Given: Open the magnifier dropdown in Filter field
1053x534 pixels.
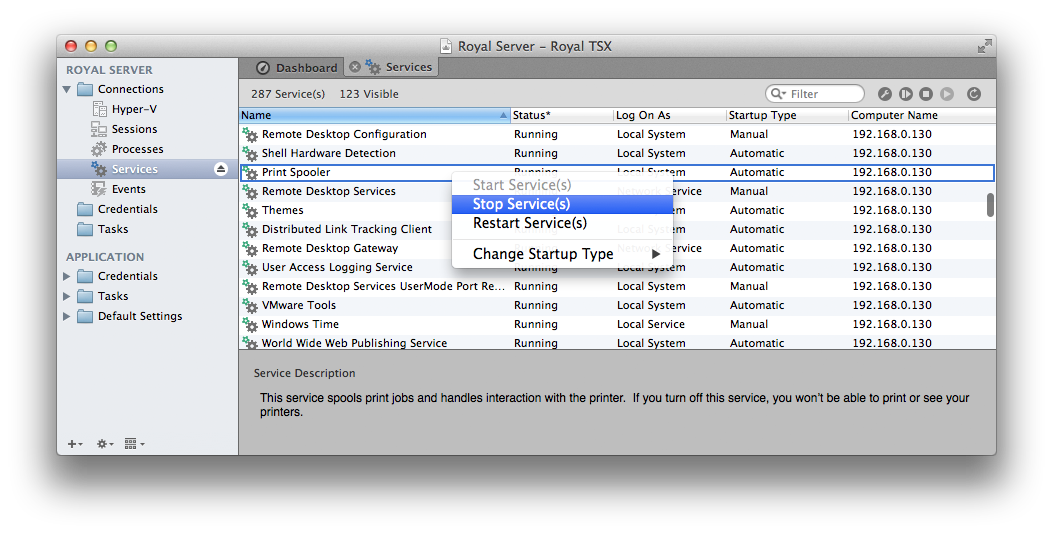Looking at the screenshot, I should (x=778, y=94).
